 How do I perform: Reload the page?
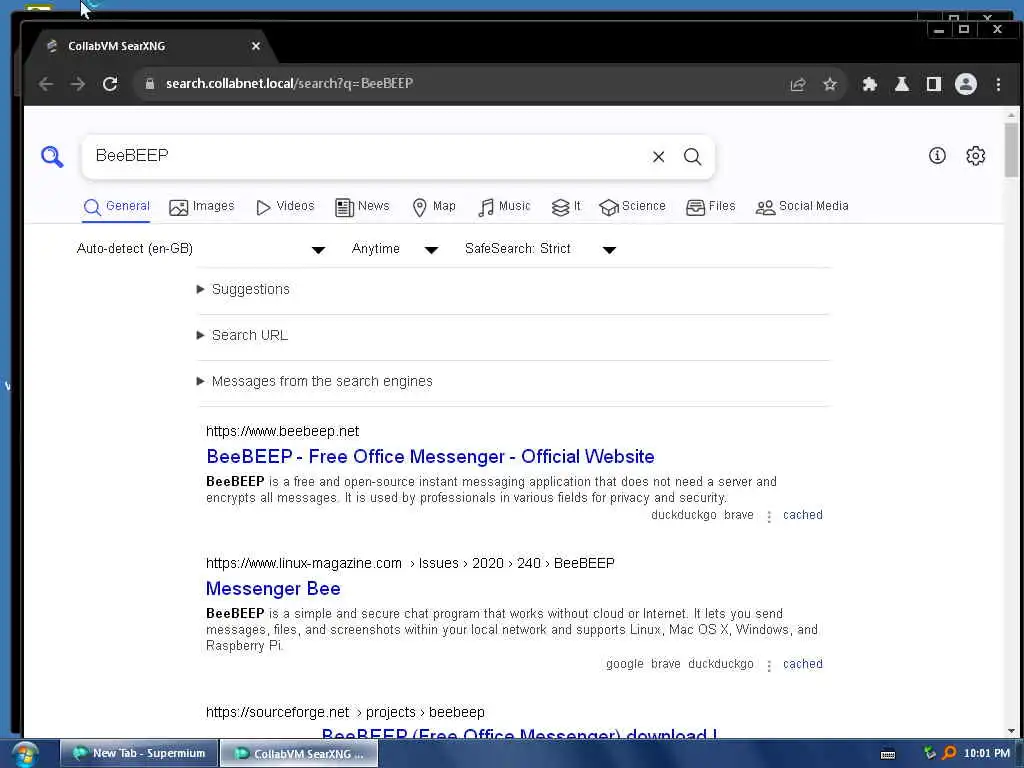[110, 84]
